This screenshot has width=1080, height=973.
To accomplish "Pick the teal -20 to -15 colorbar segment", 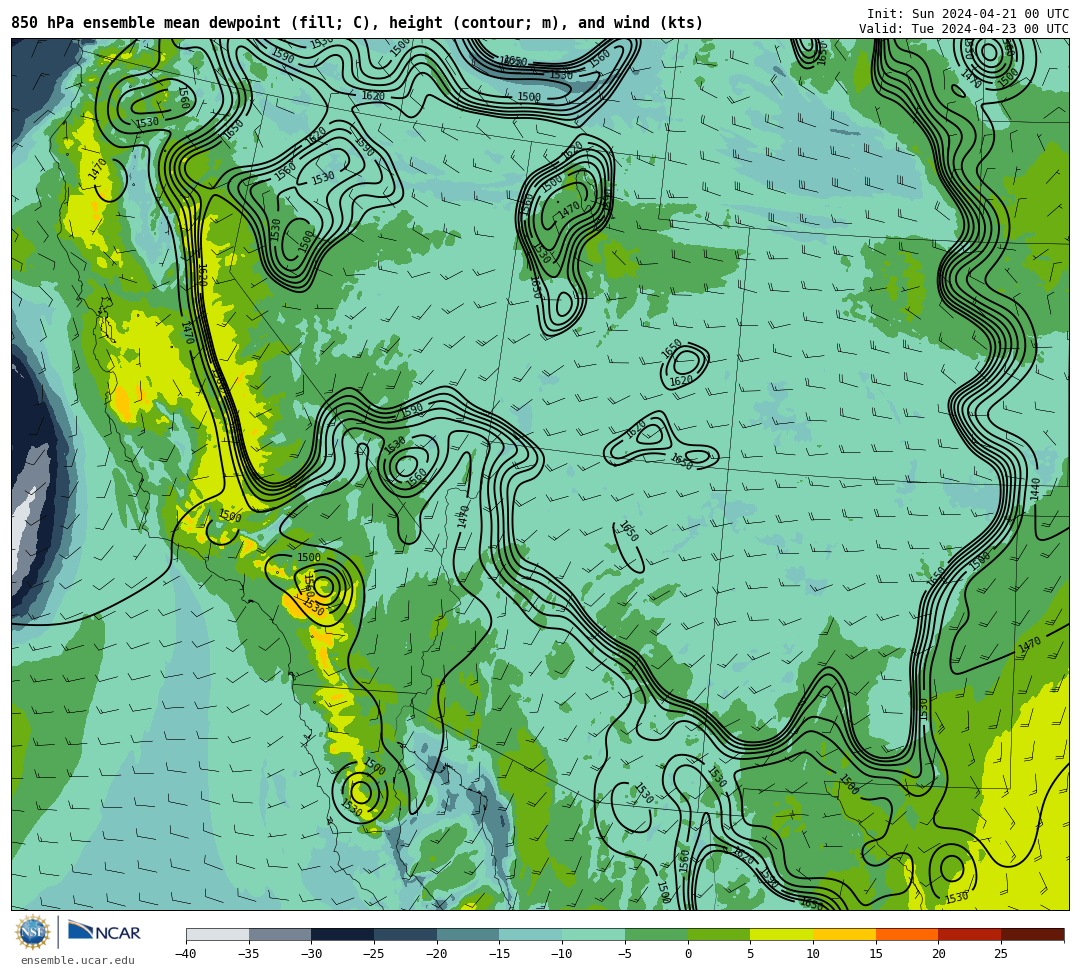I will click(468, 934).
